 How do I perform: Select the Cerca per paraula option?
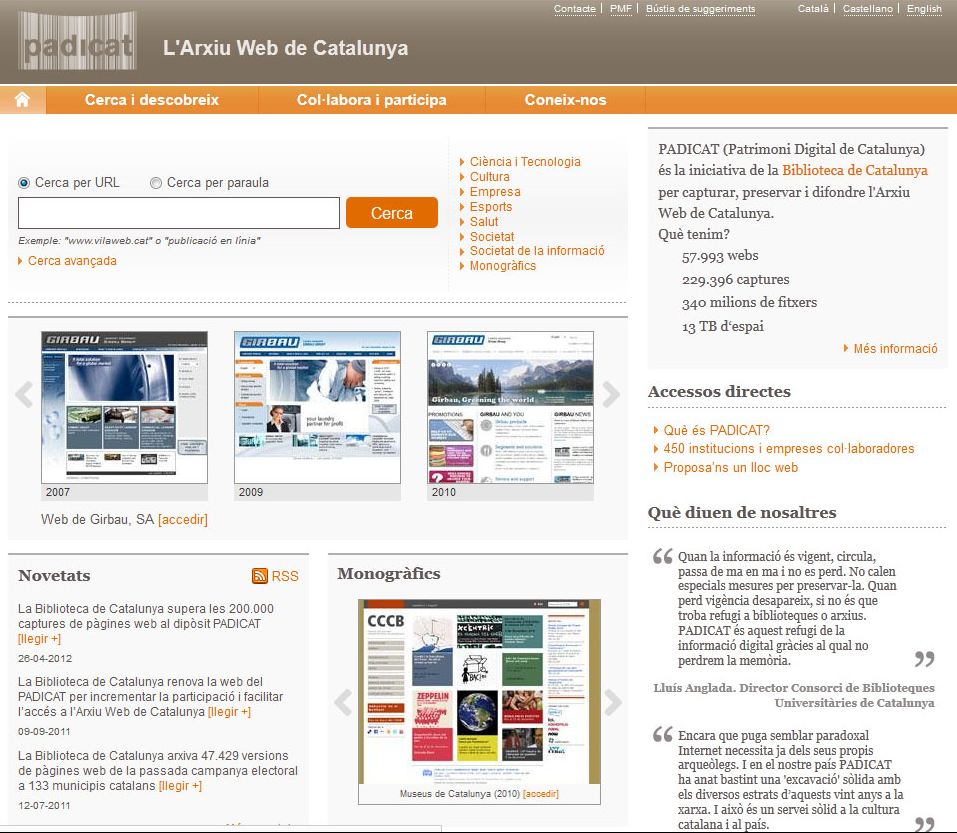[x=156, y=183]
